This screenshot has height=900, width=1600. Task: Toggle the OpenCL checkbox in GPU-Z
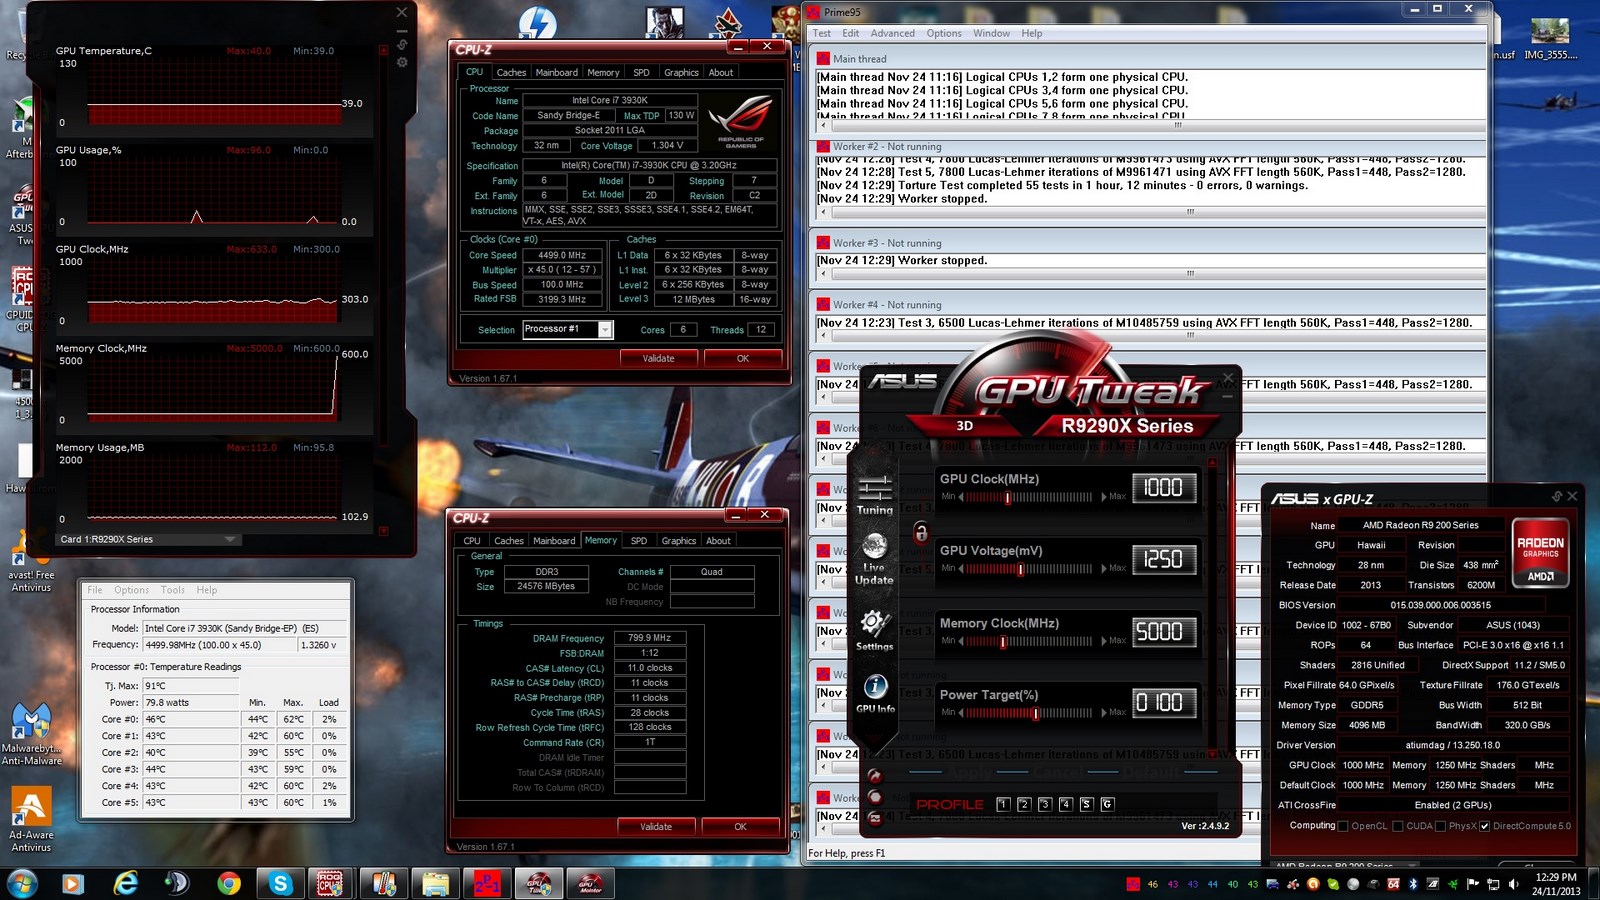click(x=1343, y=826)
